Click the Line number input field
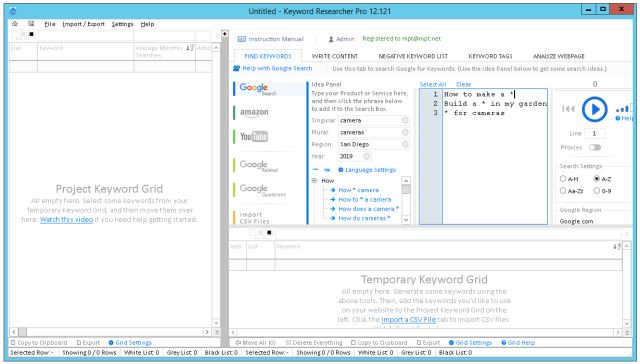Viewport: 640px width, 364px height. pyautogui.click(x=594, y=133)
